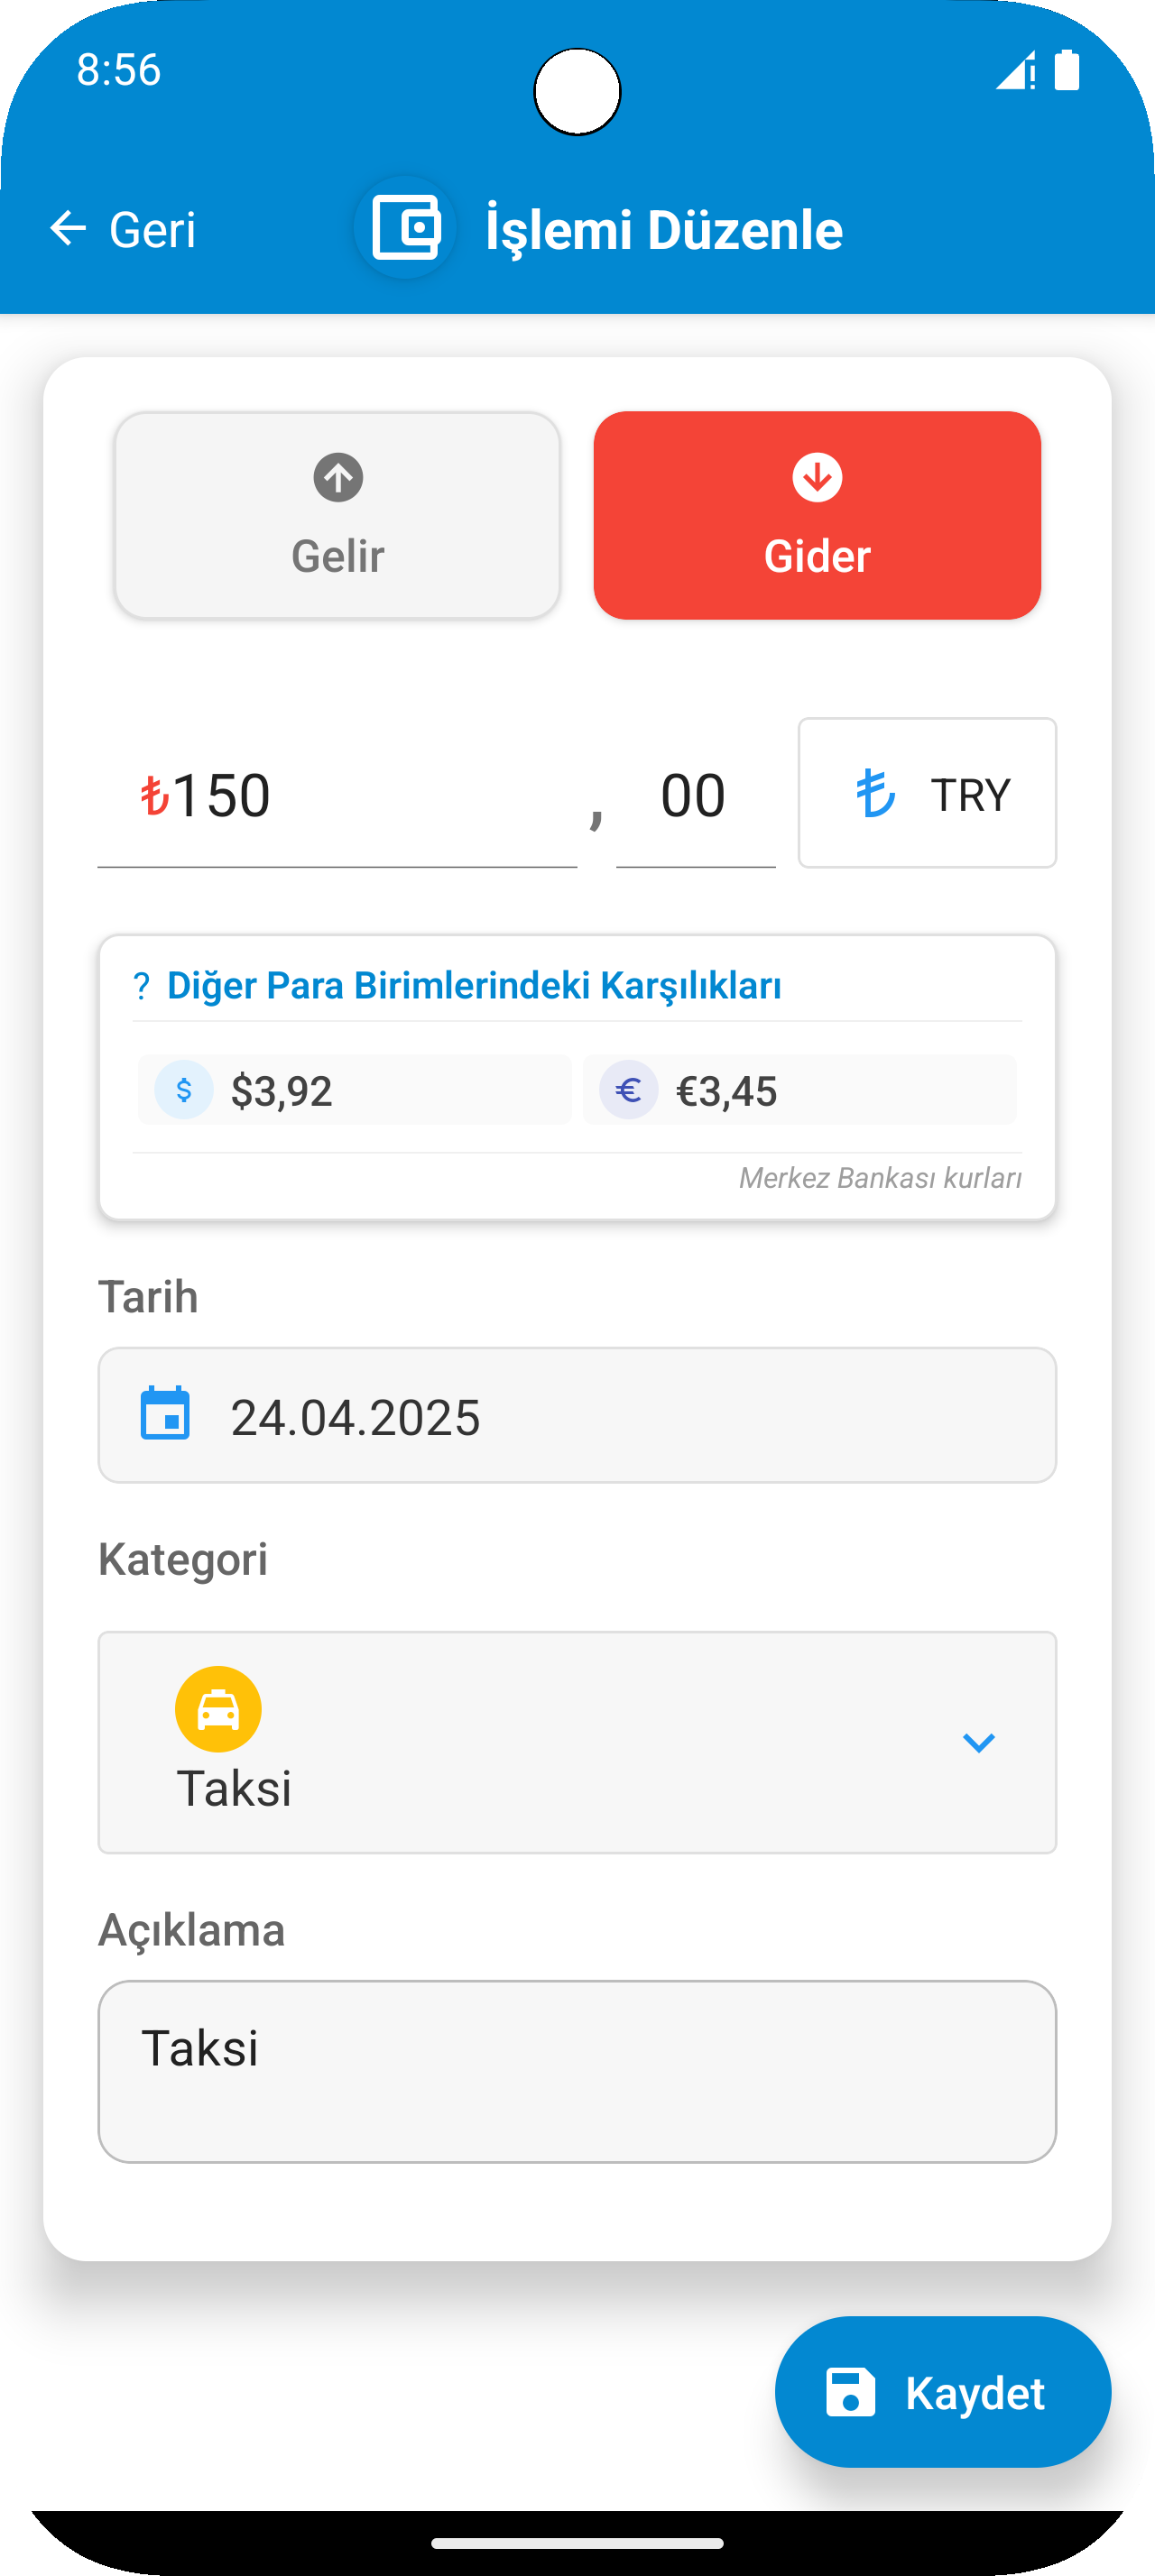Tap the euro sign icon
Image resolution: width=1155 pixels, height=2576 pixels.
[628, 1089]
